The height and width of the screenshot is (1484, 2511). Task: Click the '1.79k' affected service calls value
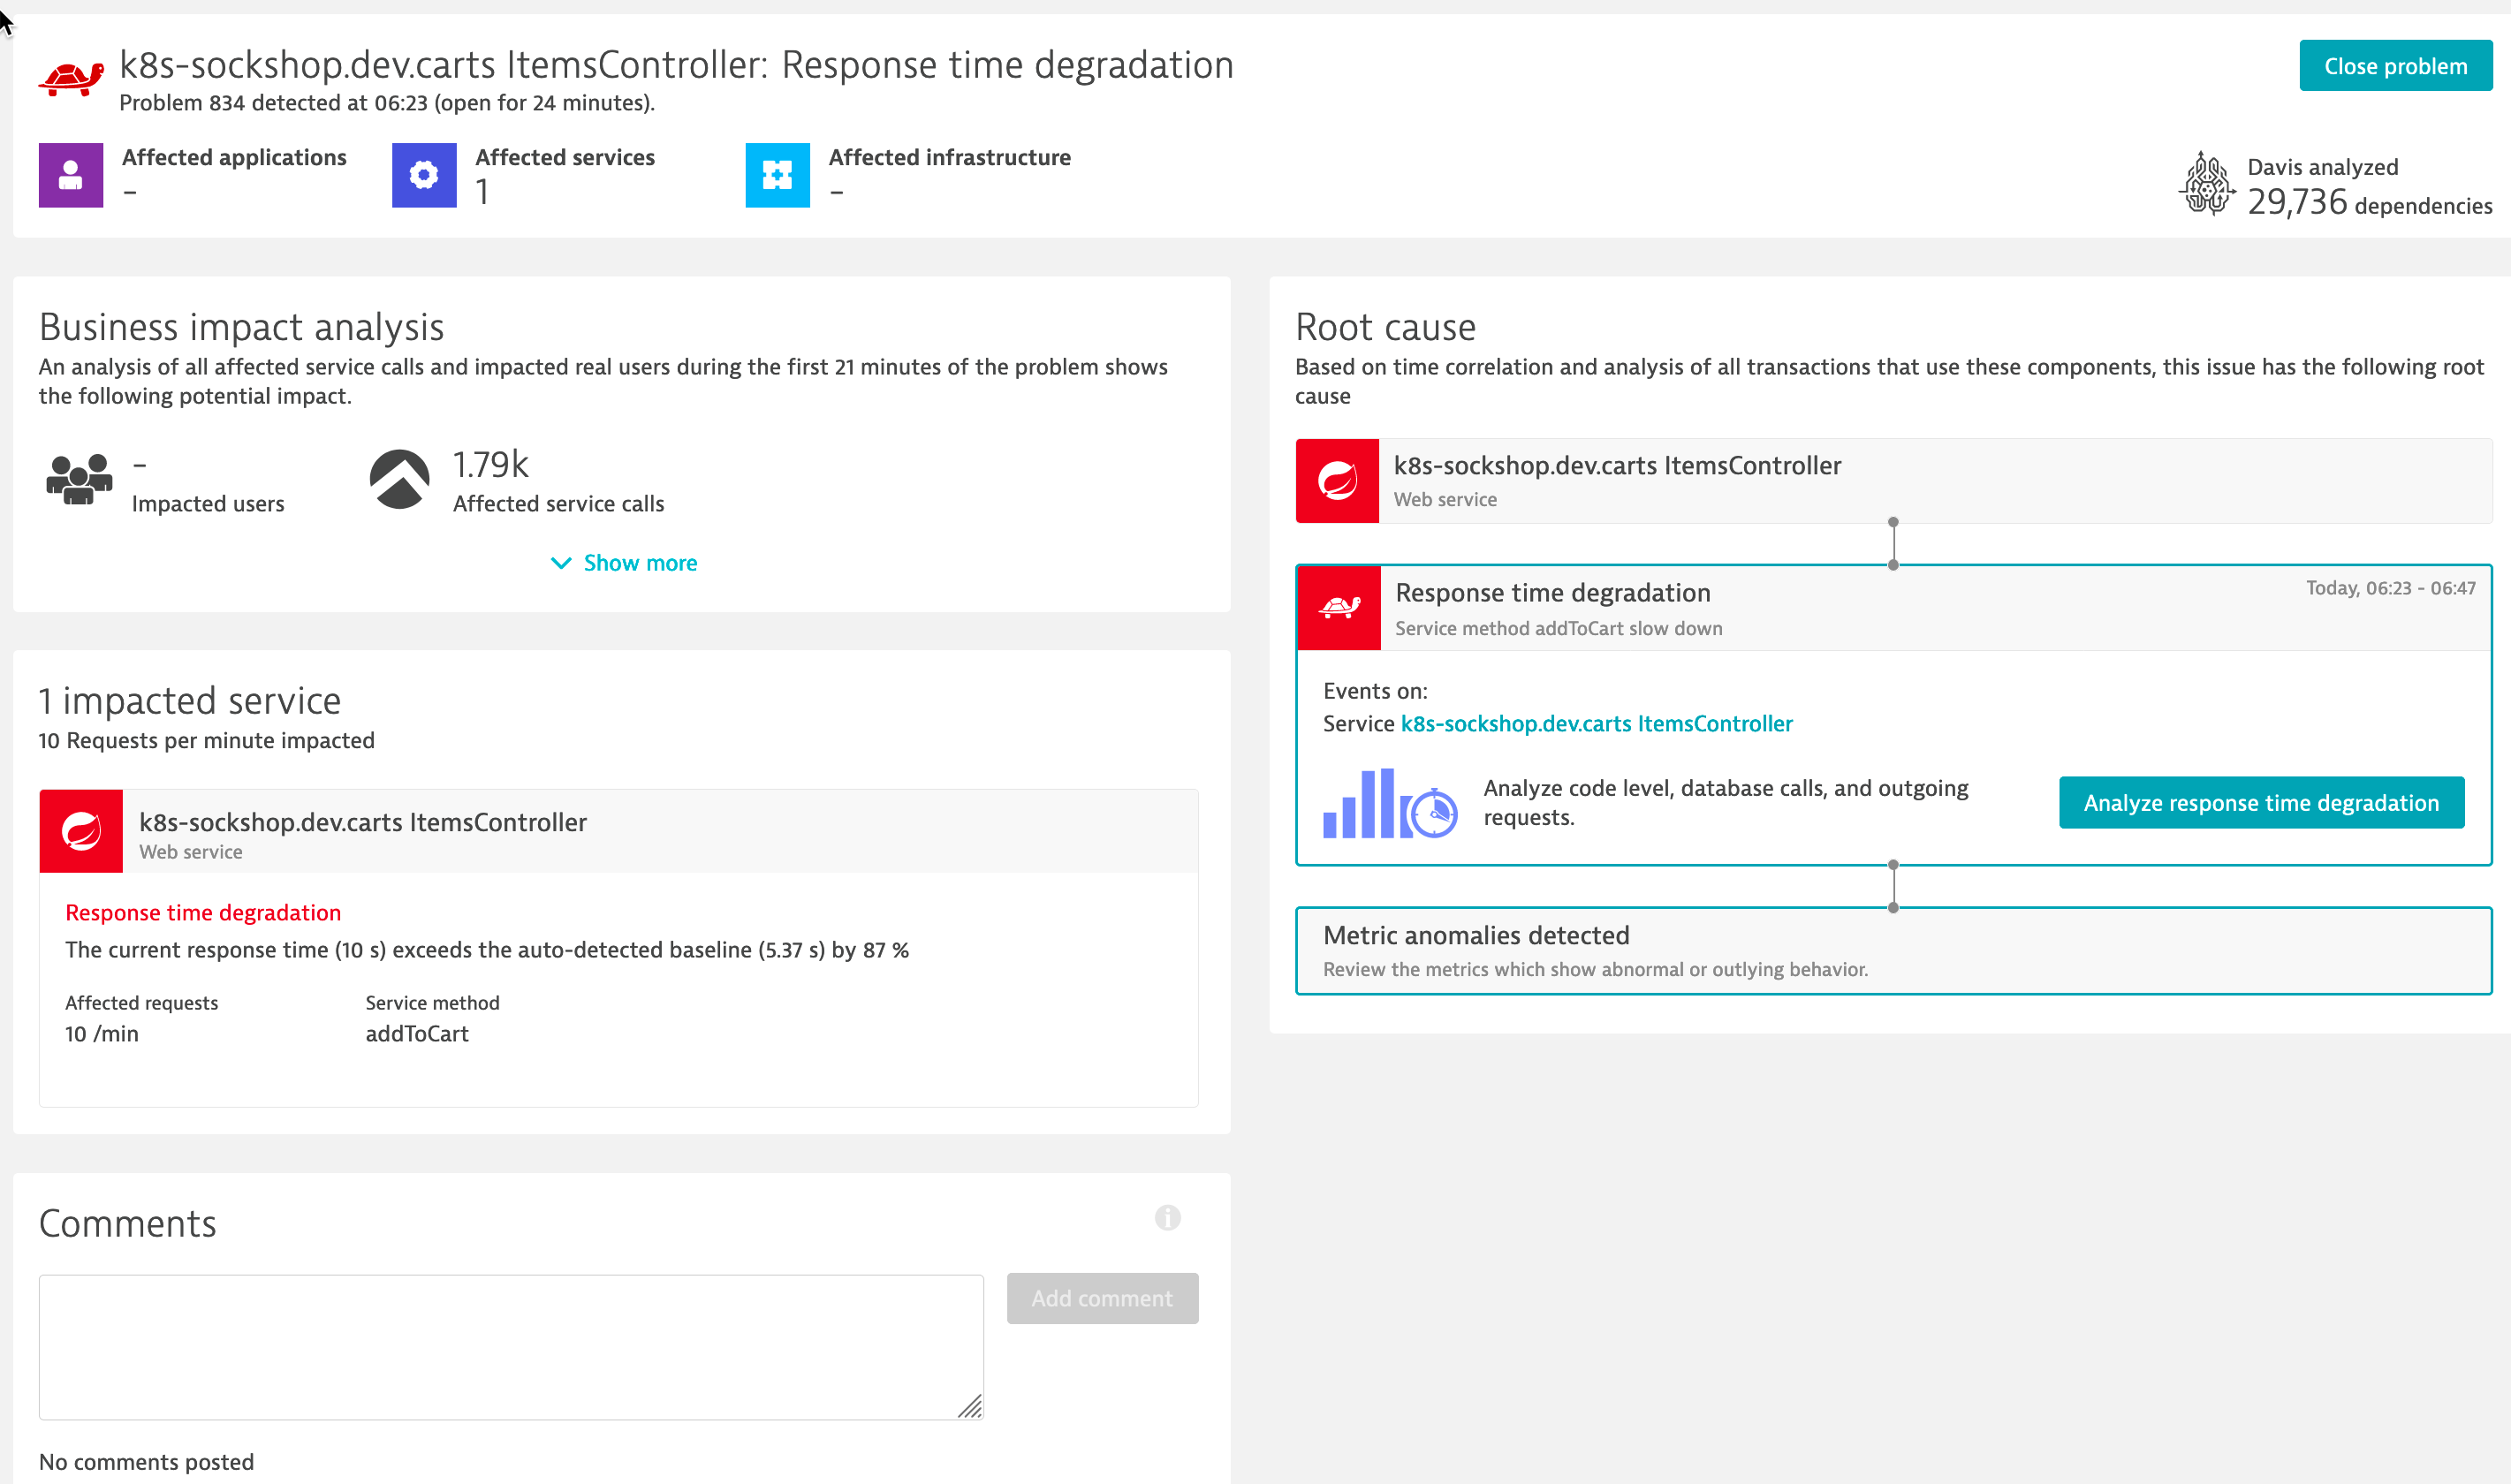click(x=490, y=465)
